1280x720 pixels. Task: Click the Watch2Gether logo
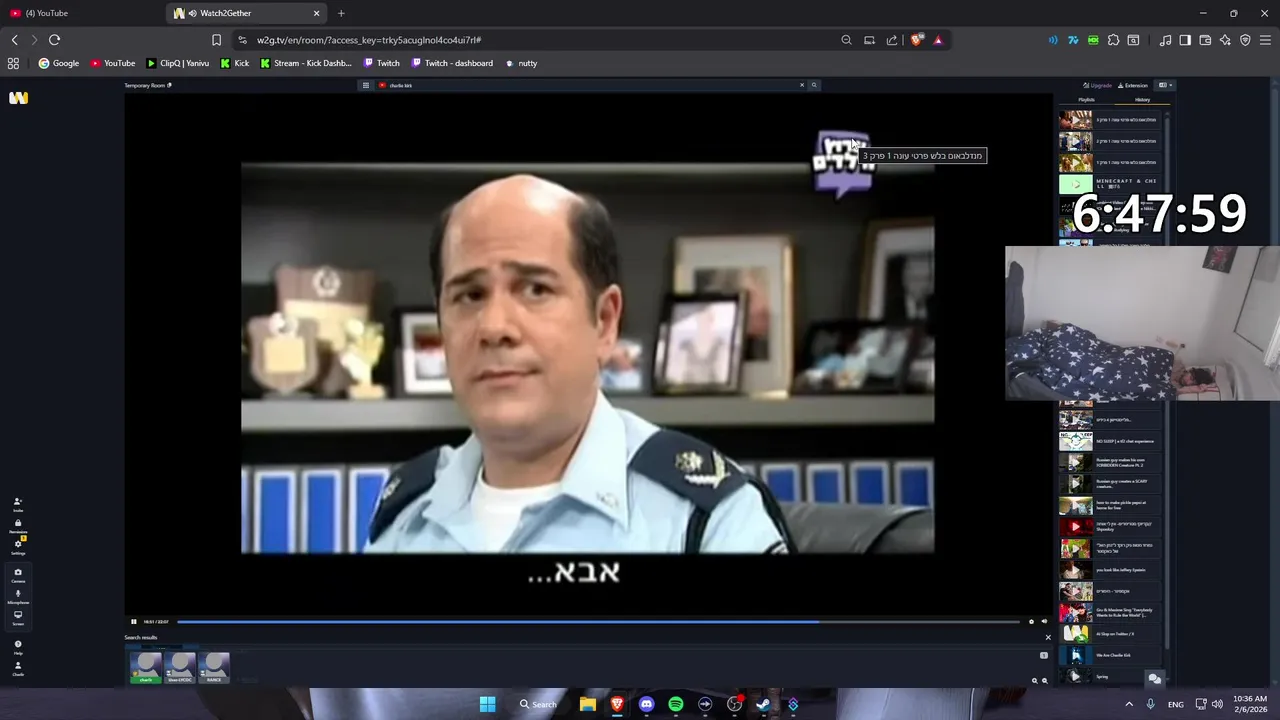[18, 97]
